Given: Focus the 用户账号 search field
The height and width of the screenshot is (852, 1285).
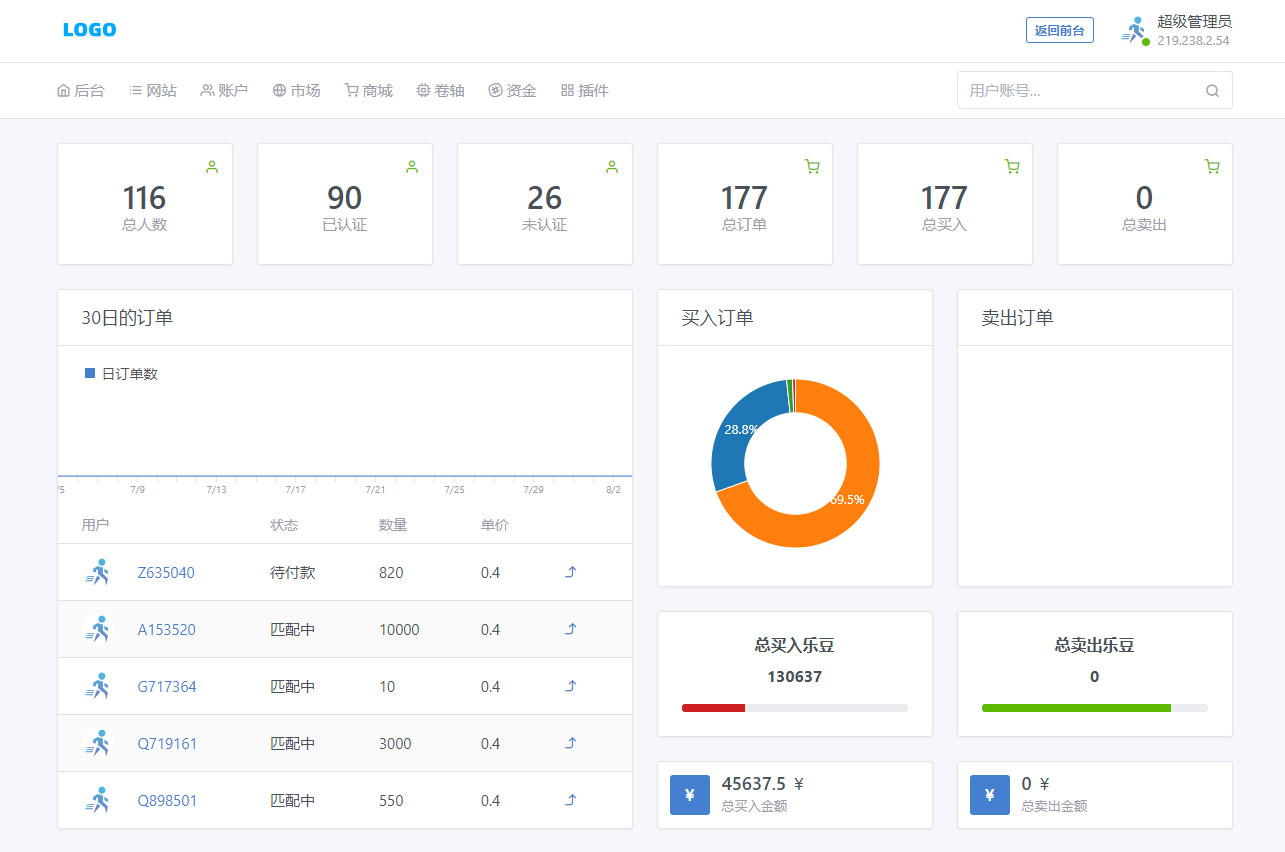Looking at the screenshot, I should 1094,90.
